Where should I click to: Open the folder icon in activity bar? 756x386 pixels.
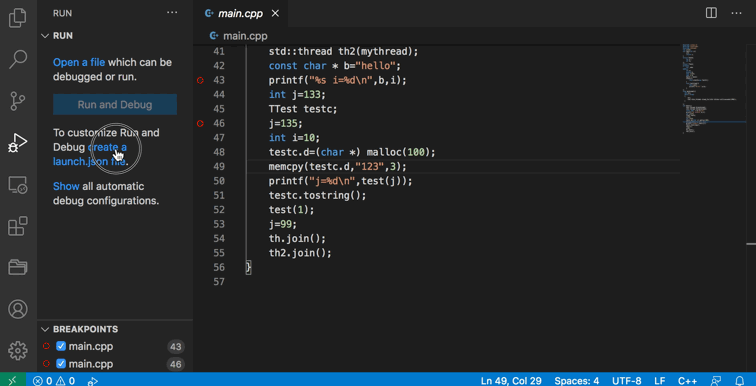(18, 266)
